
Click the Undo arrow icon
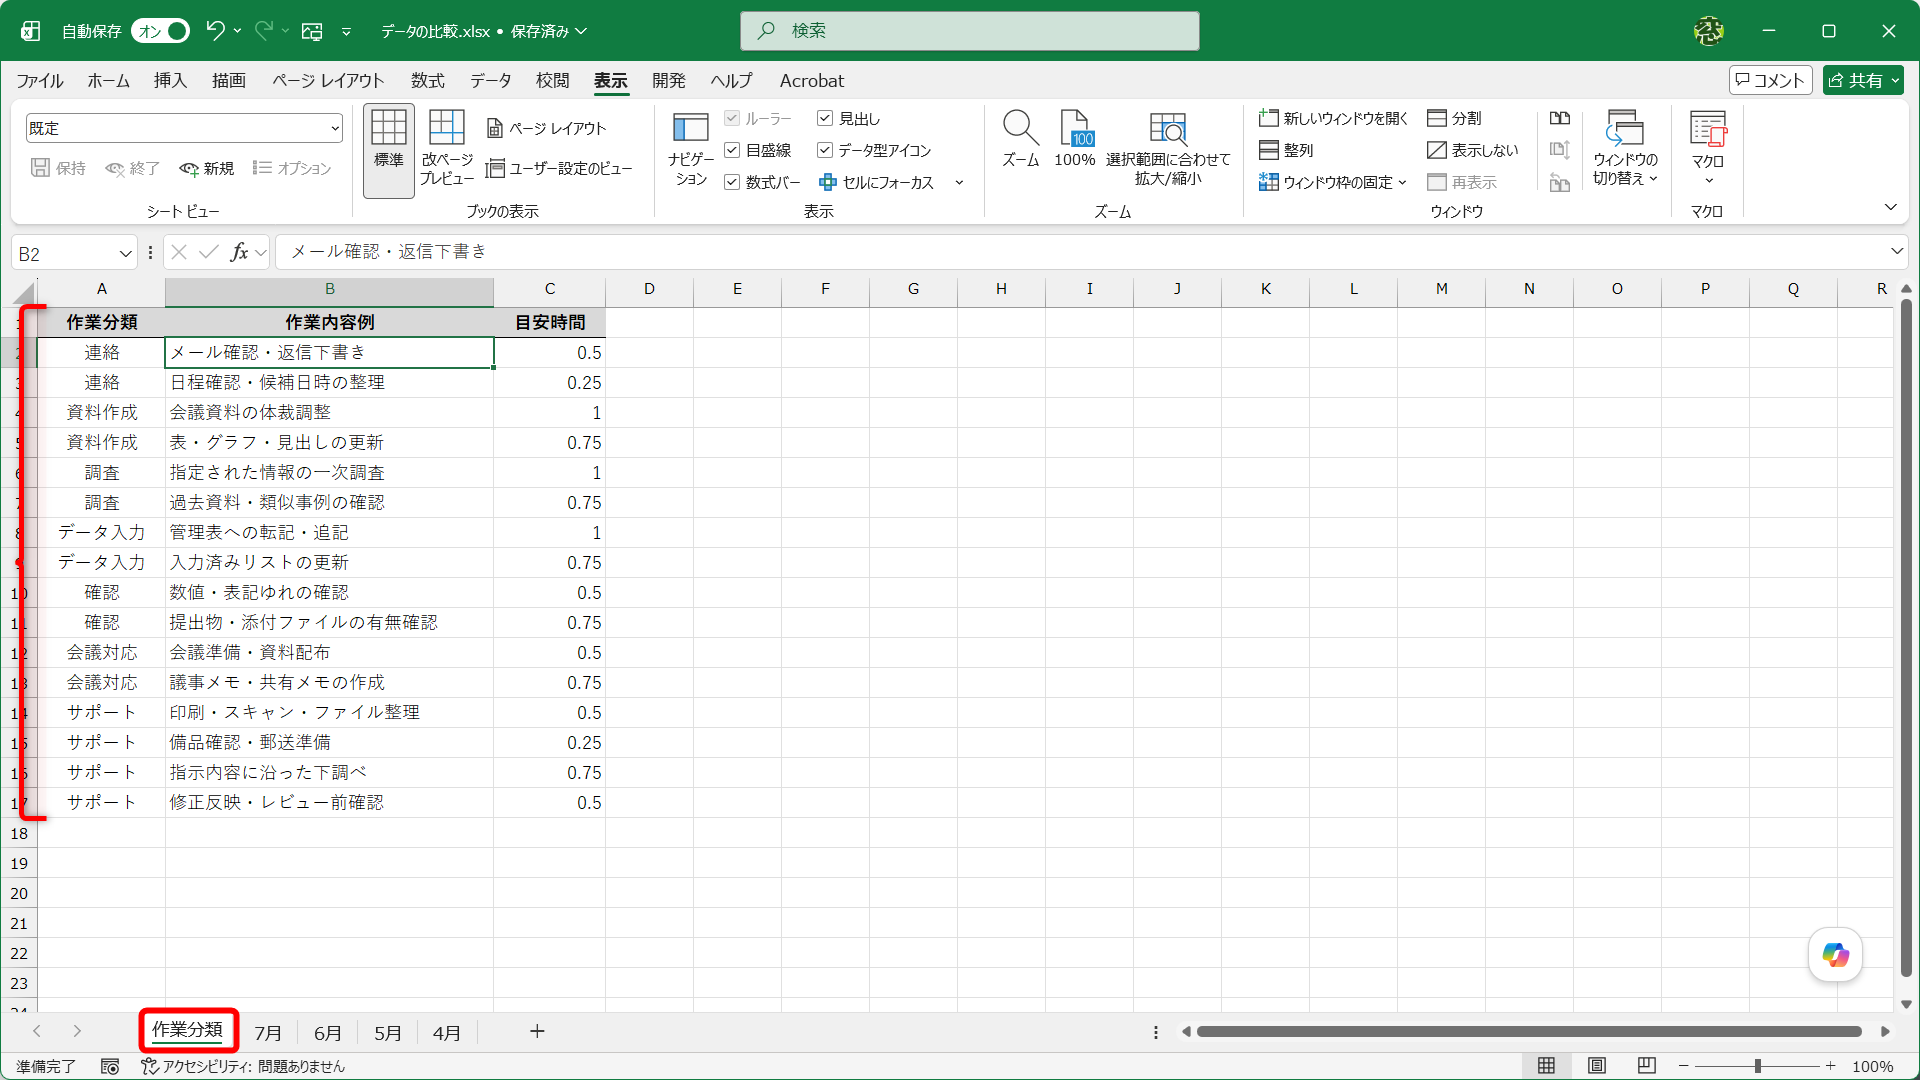click(215, 31)
